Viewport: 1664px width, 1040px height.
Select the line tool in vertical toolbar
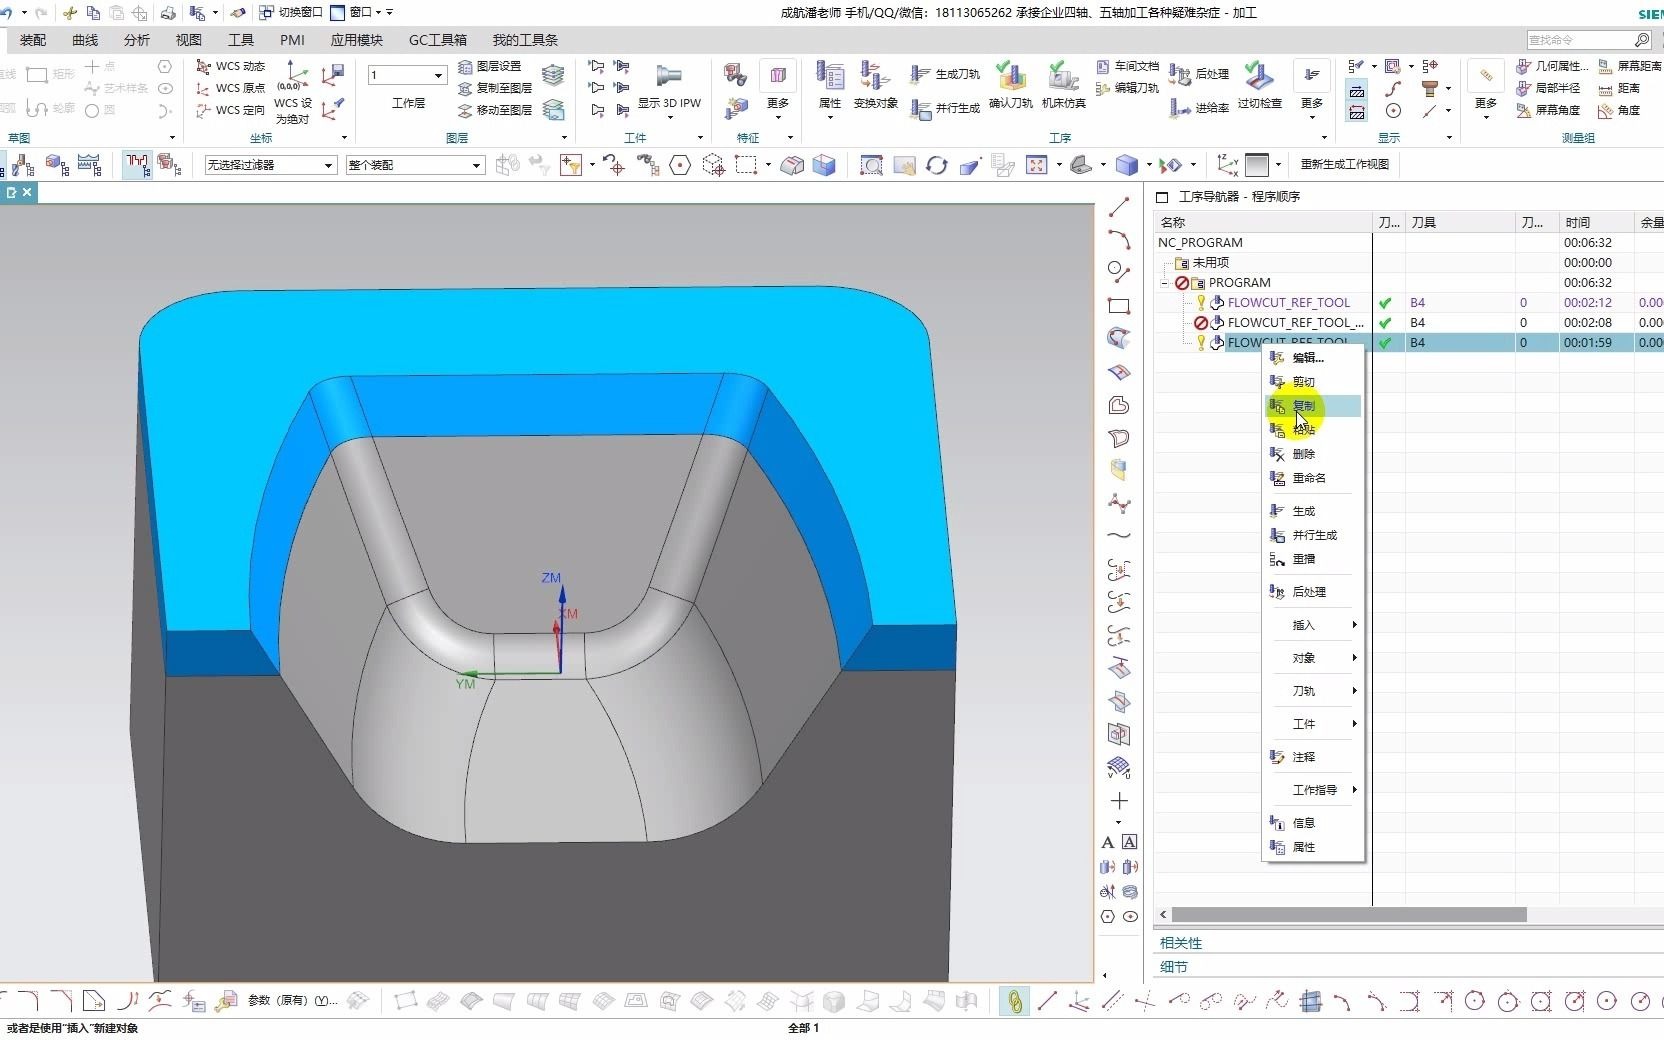tap(1119, 207)
